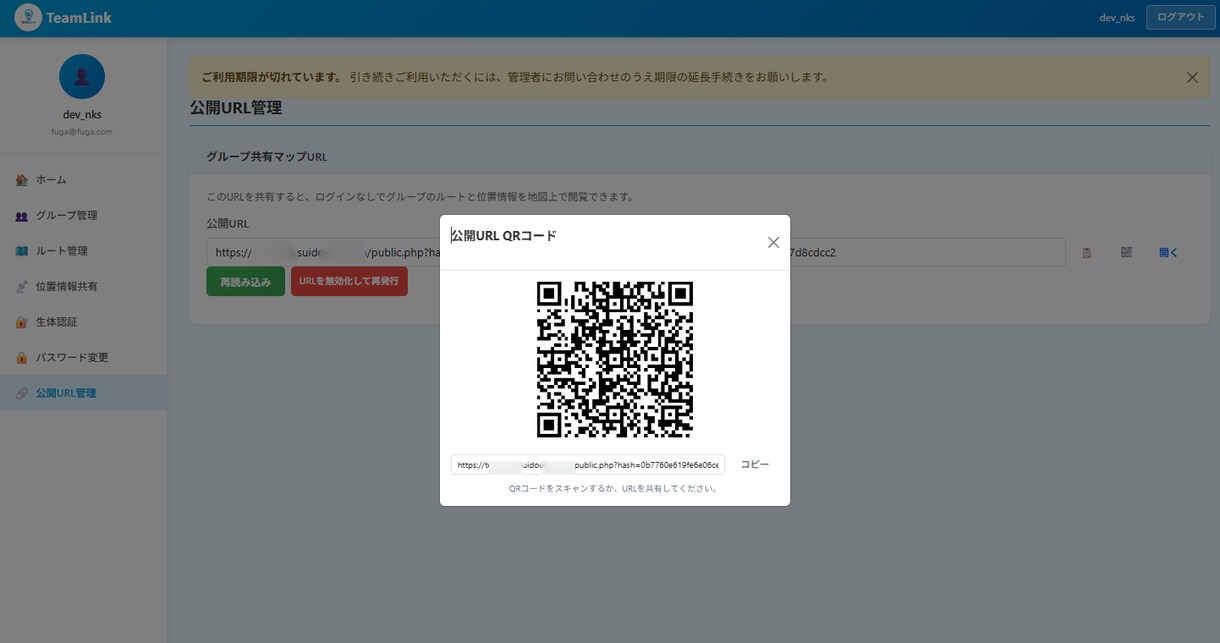Click the group management people icon

click(x=22, y=216)
